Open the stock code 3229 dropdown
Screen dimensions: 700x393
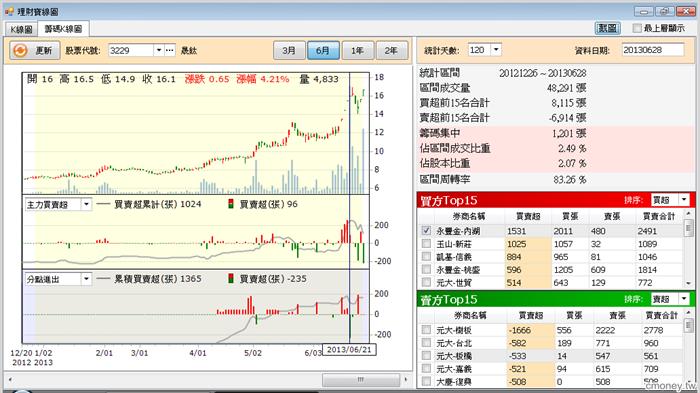[158, 50]
